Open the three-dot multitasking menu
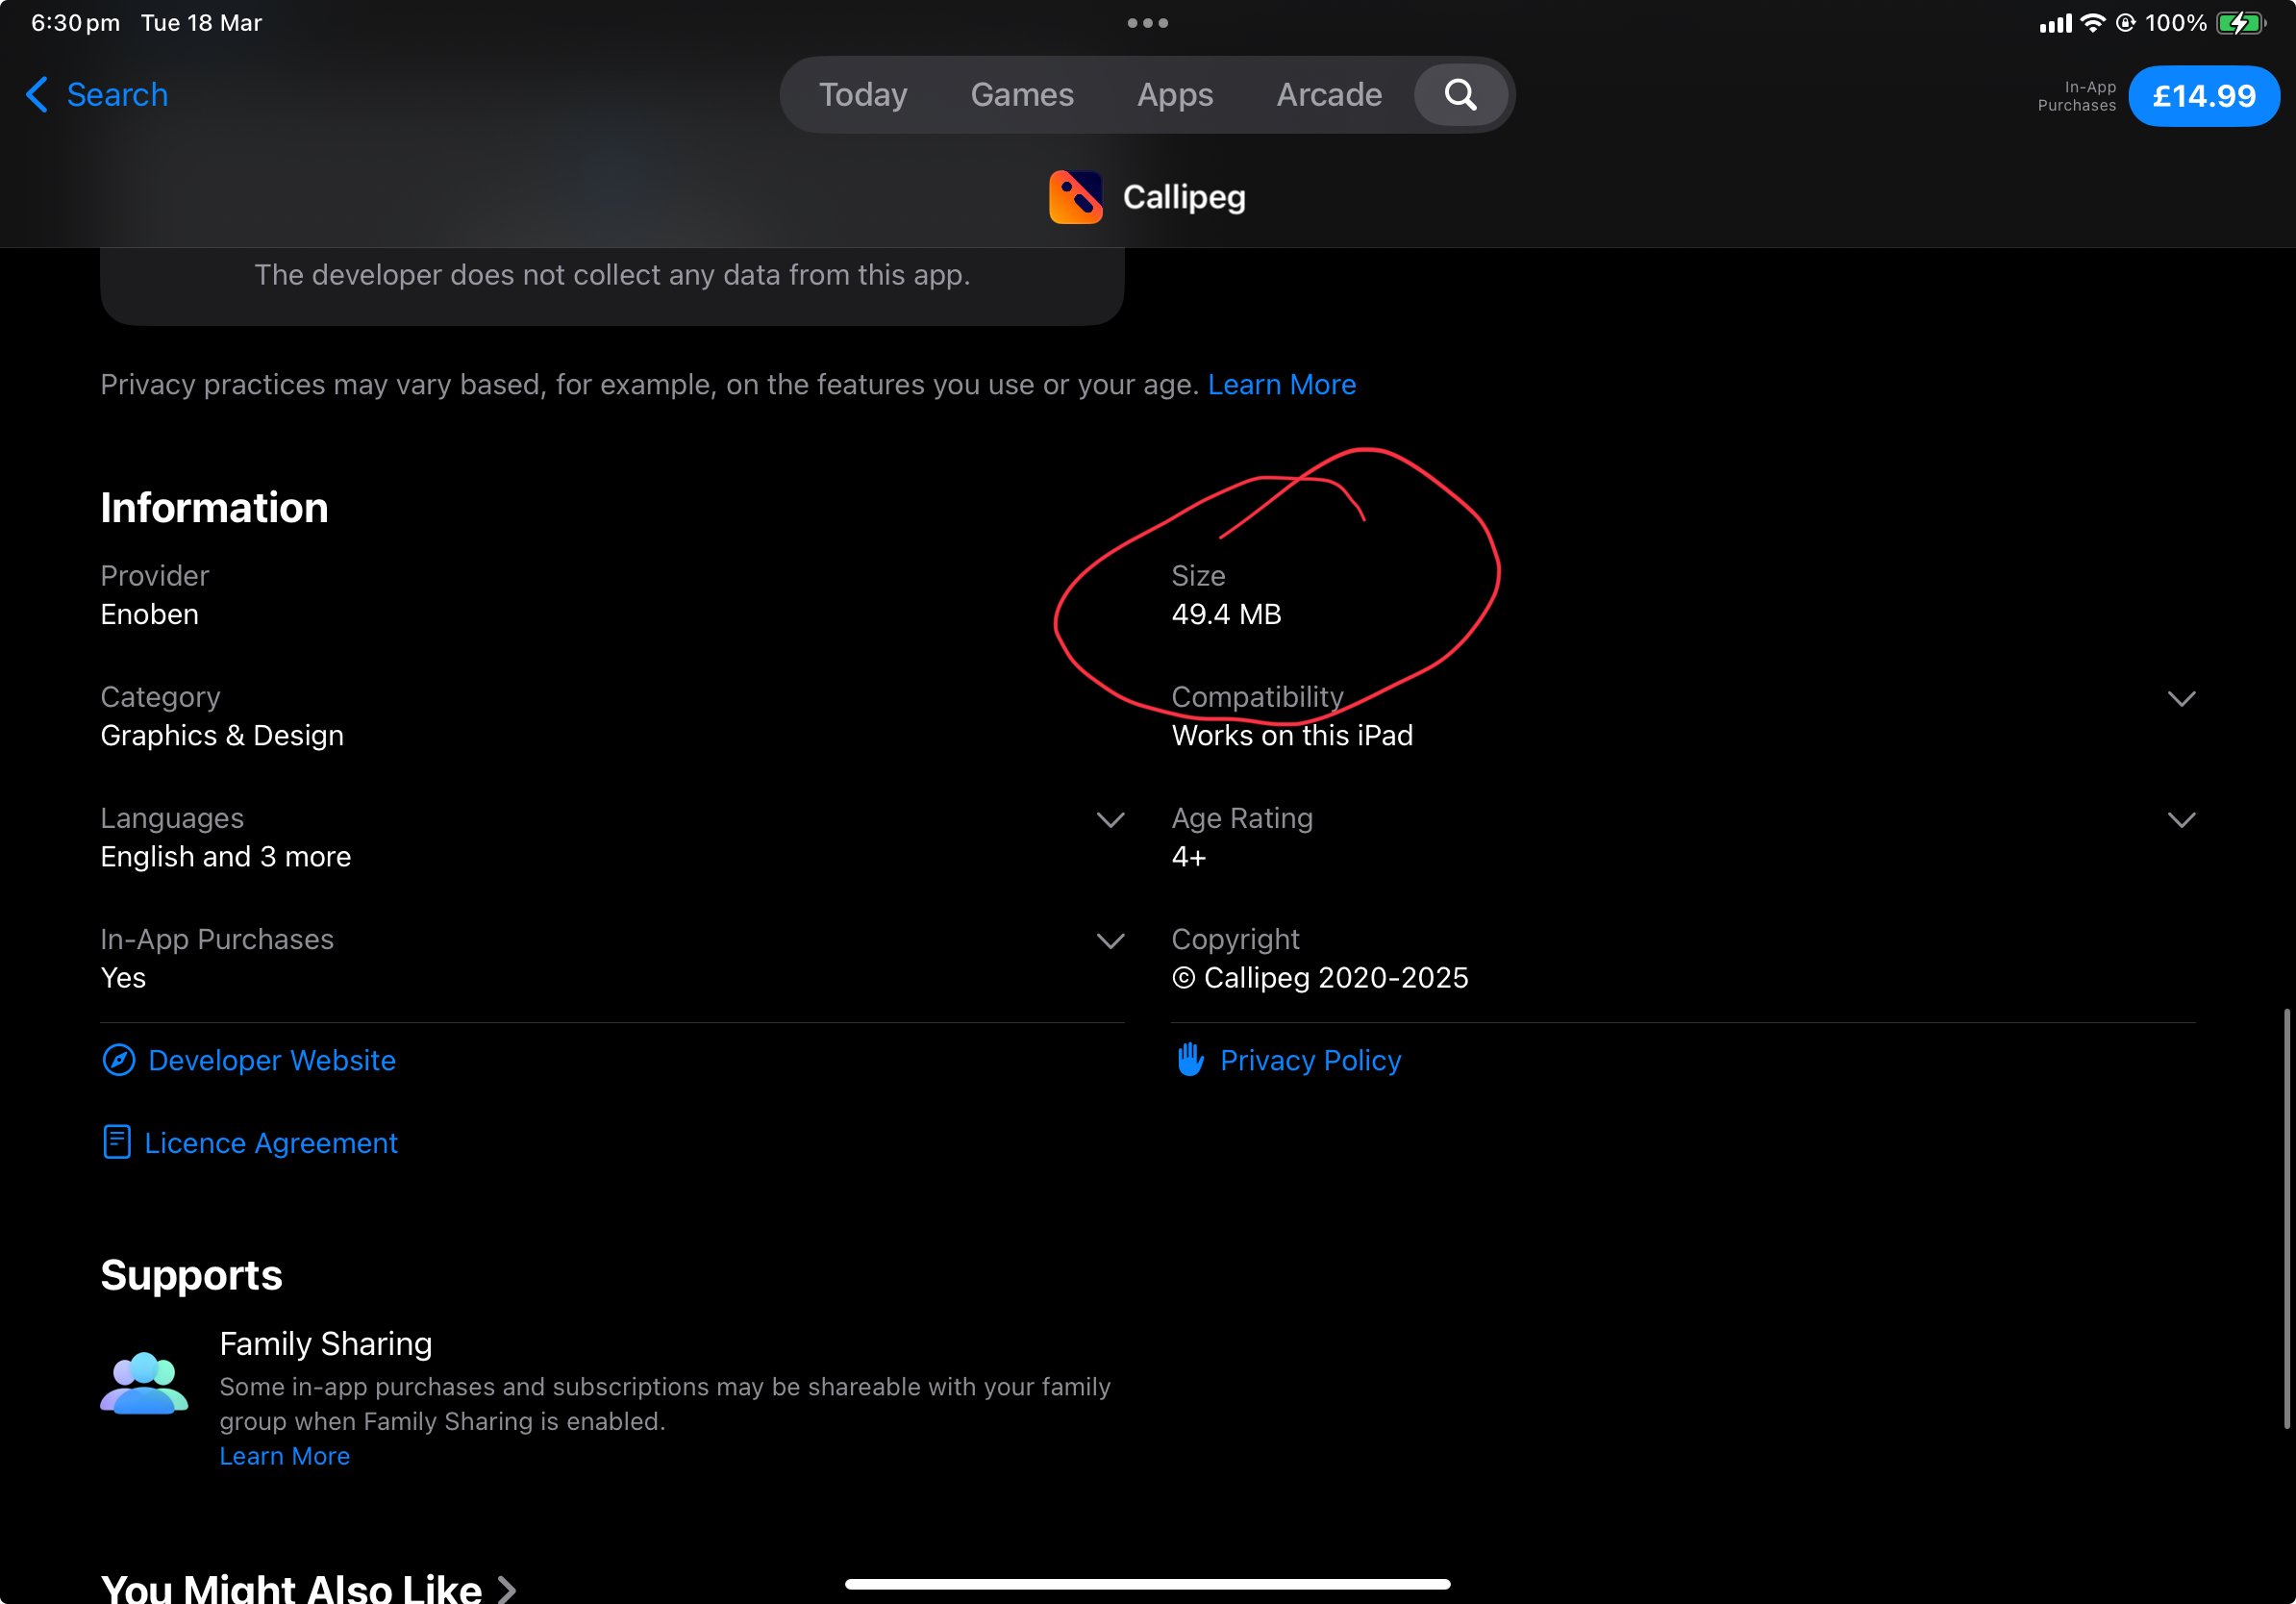Screen dimensions: 2296x1604 [1147, 23]
